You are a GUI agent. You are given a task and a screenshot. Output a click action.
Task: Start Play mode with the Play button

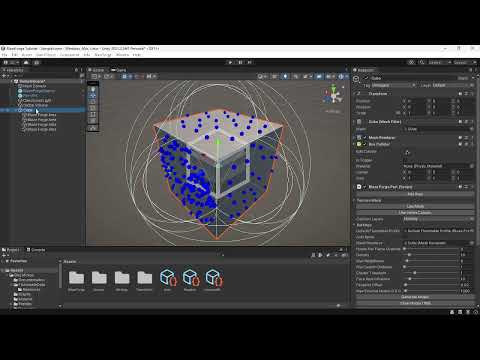[230, 62]
